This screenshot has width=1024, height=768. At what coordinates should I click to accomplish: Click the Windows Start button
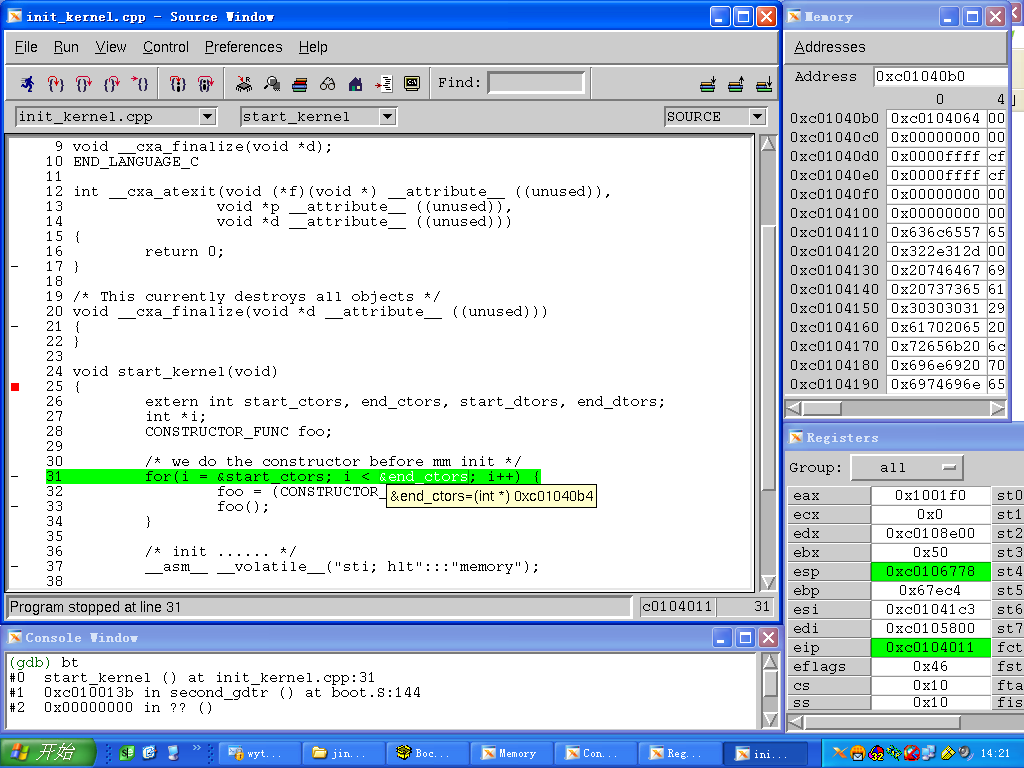click(47, 752)
